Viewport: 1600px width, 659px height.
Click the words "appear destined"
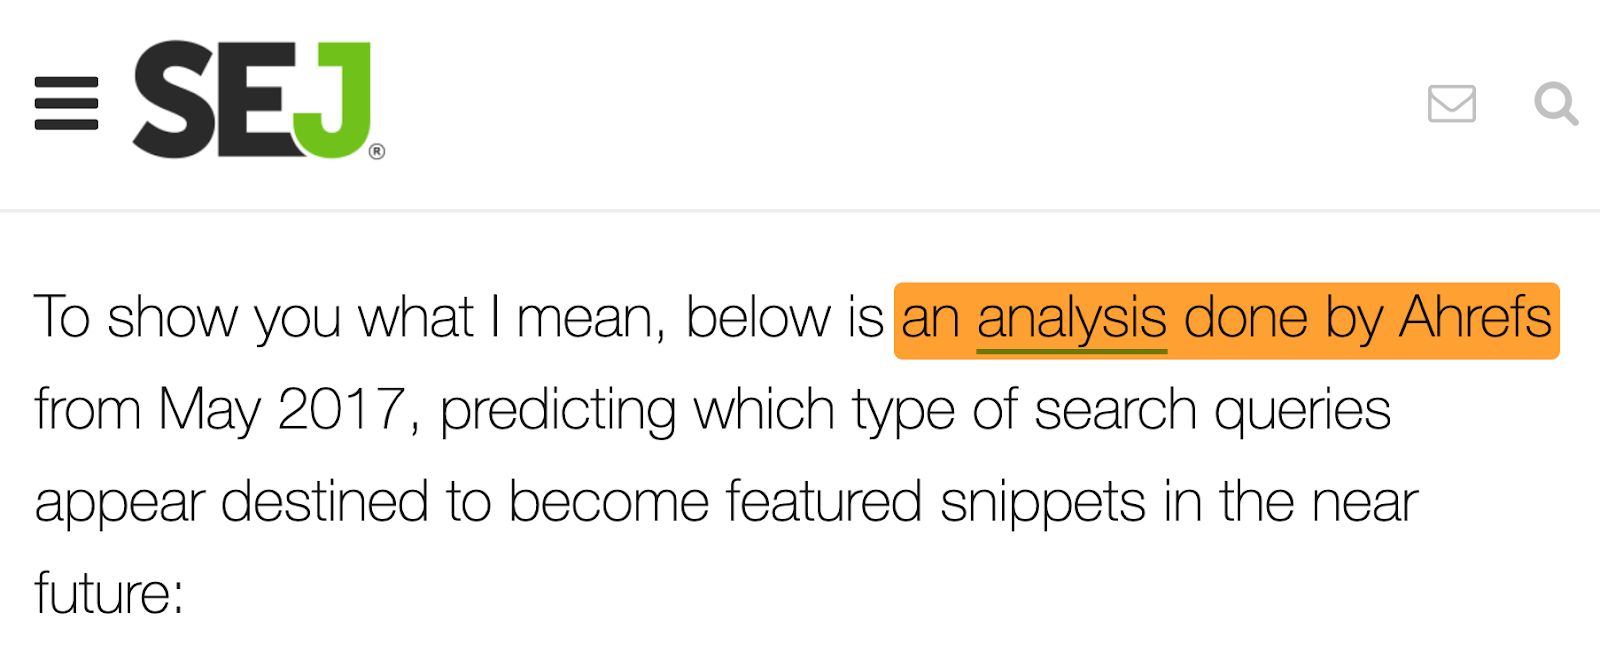pyautogui.click(x=232, y=503)
